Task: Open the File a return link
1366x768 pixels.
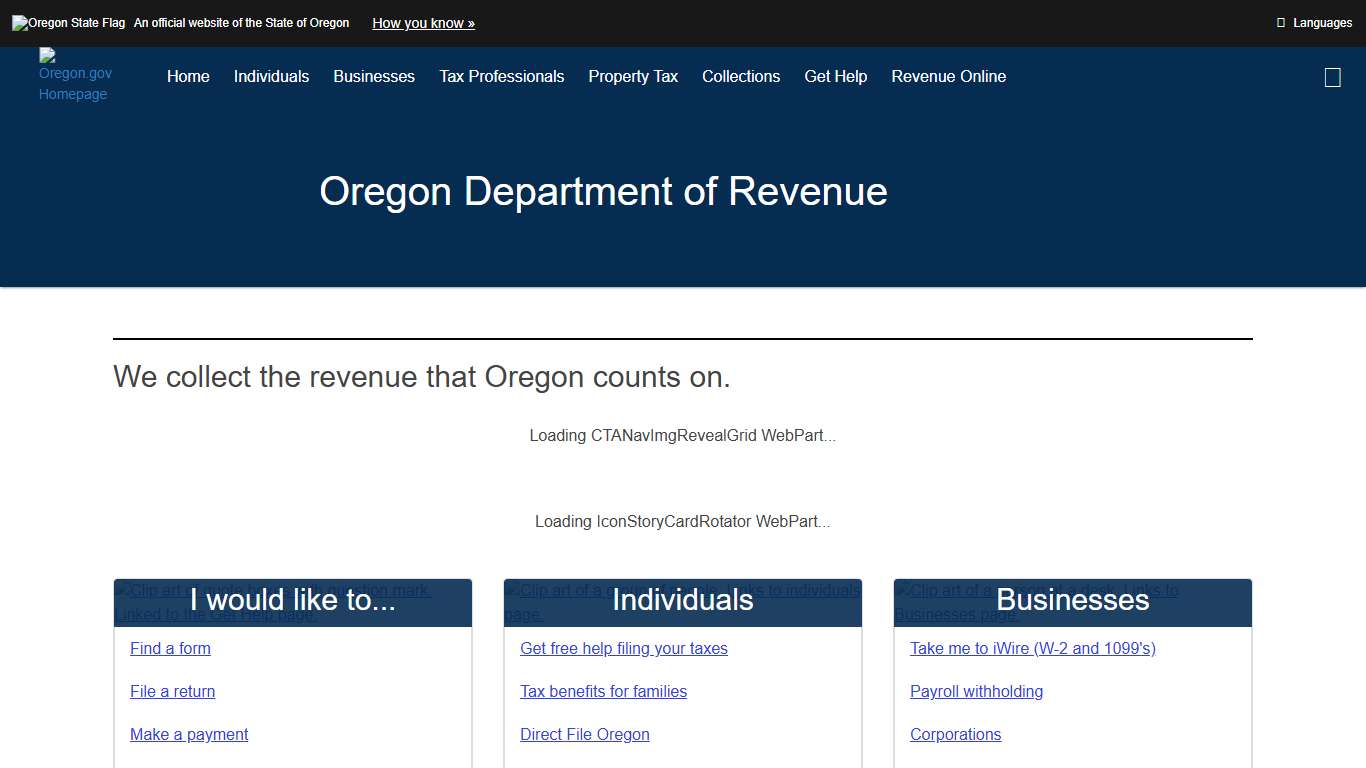Action: [x=172, y=691]
